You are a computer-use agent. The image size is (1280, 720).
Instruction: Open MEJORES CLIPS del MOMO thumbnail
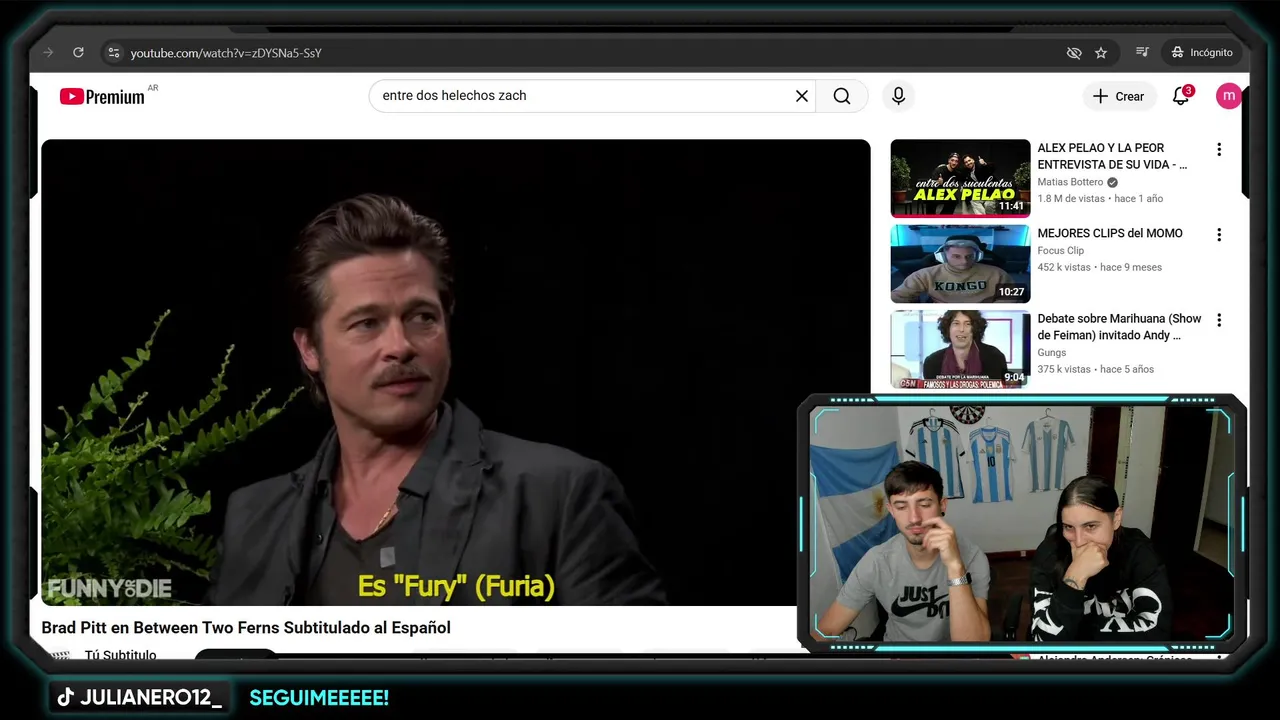click(960, 263)
